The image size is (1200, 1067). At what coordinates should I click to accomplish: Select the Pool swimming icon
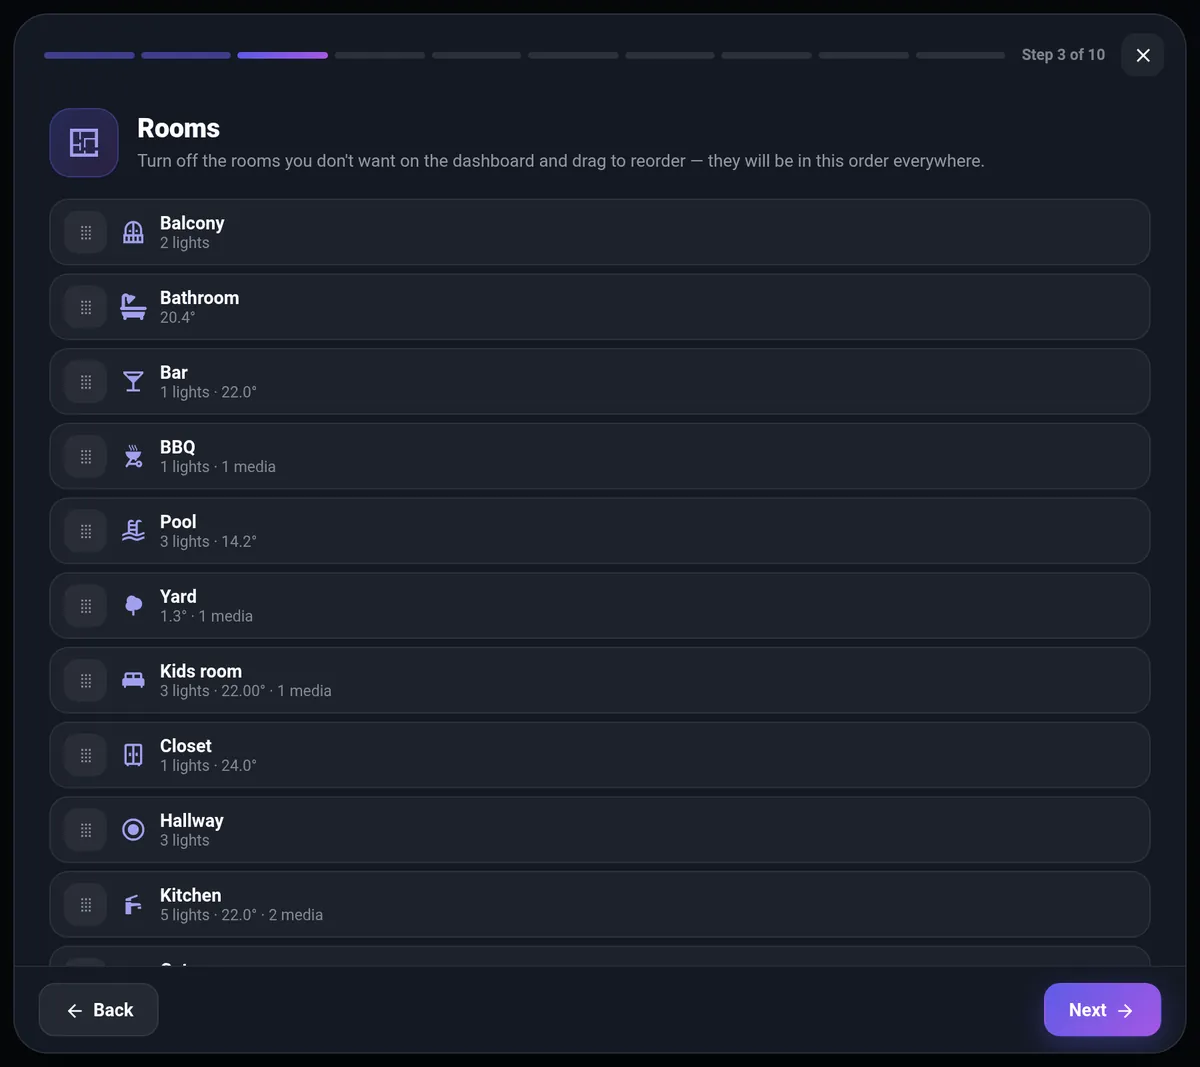tap(133, 531)
